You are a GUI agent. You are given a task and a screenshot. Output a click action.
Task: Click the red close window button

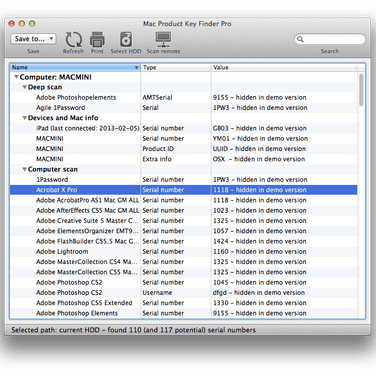[12, 24]
